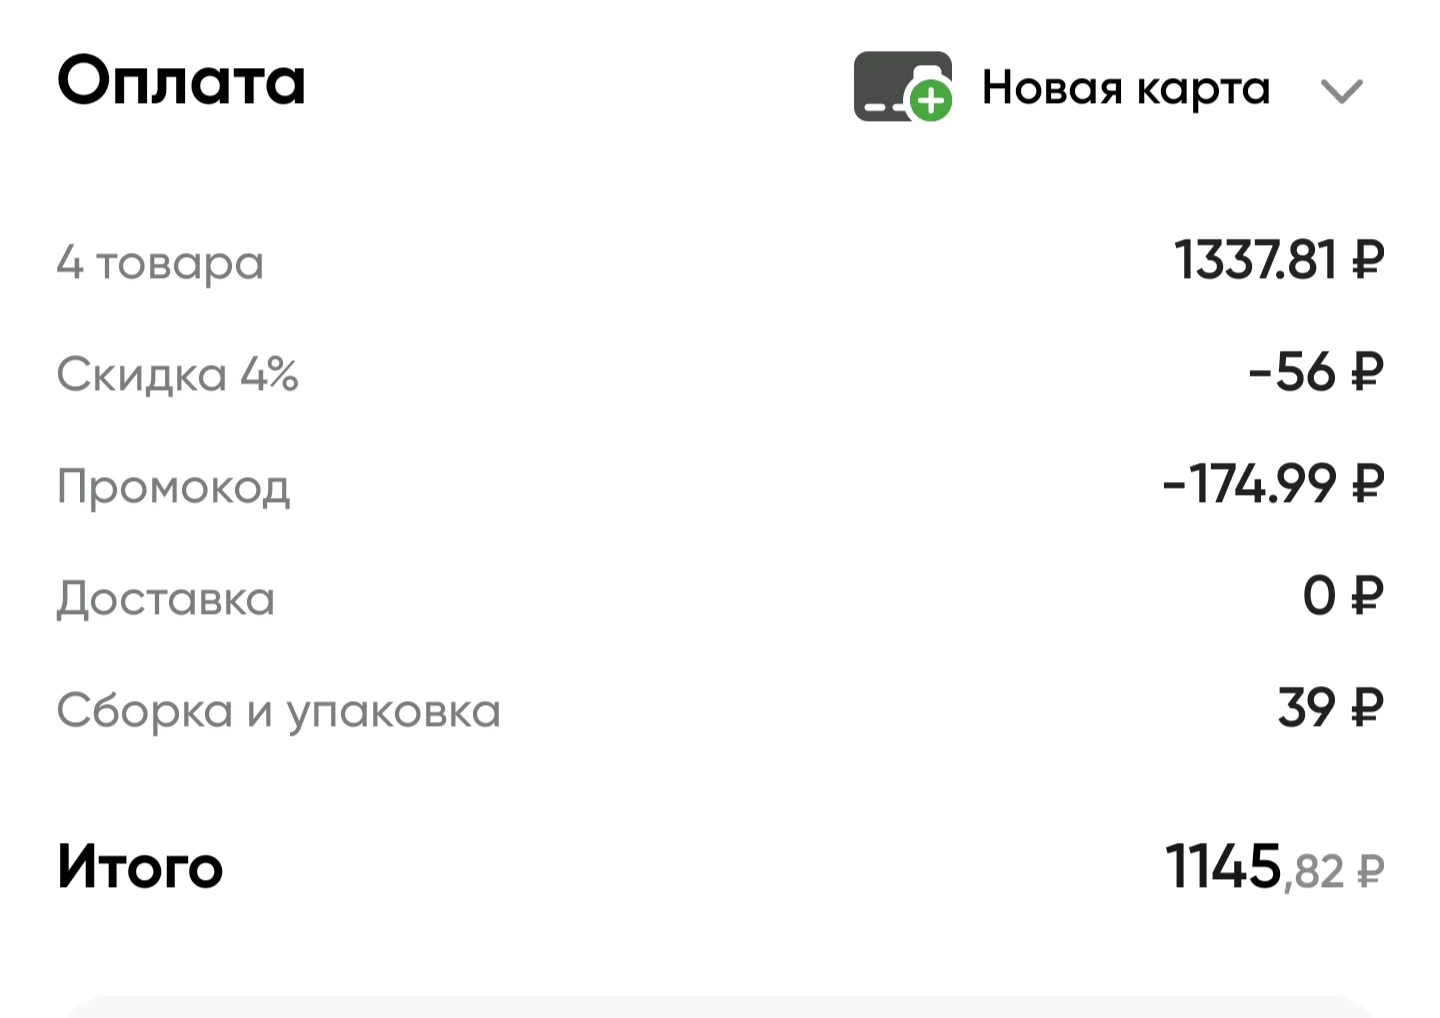Tap the green plus badge on card

click(931, 101)
